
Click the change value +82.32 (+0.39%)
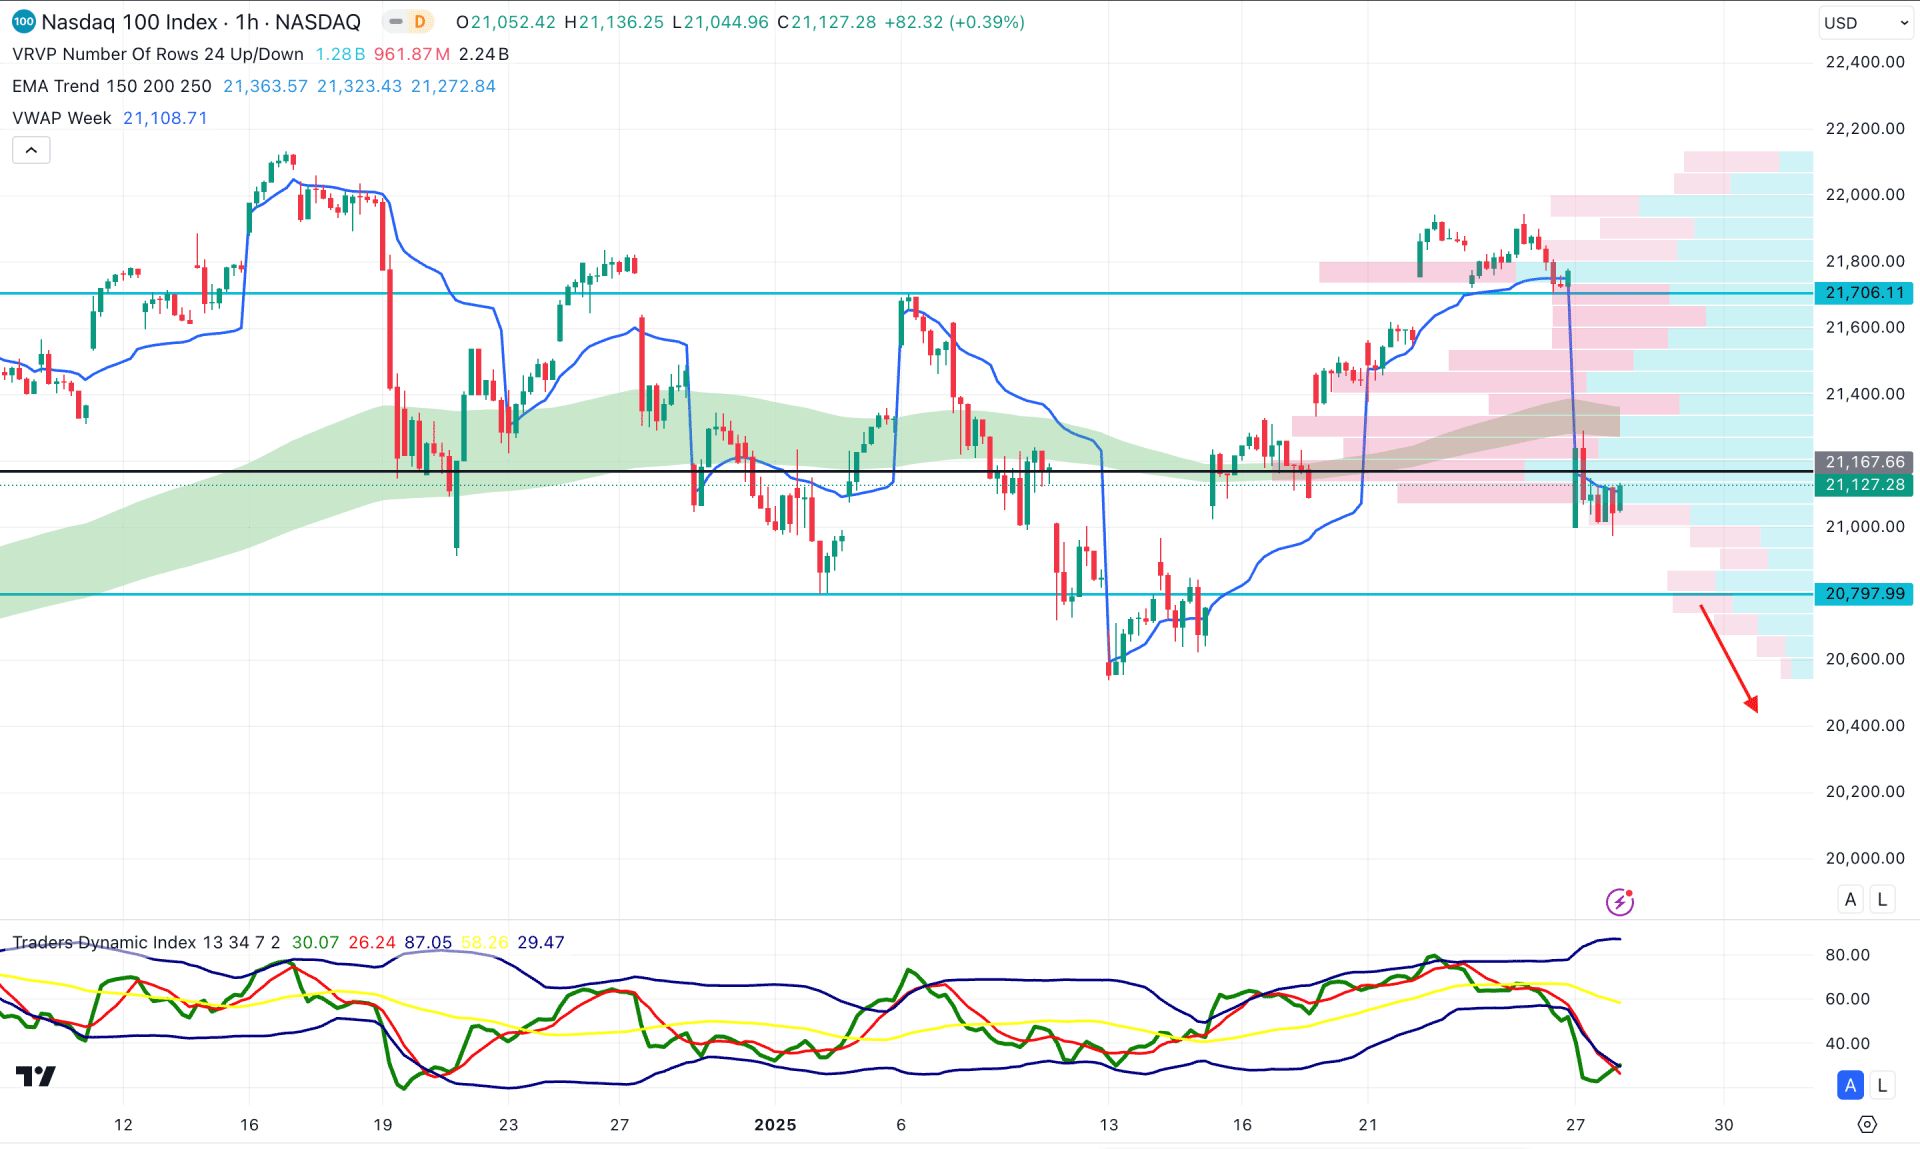click(955, 22)
